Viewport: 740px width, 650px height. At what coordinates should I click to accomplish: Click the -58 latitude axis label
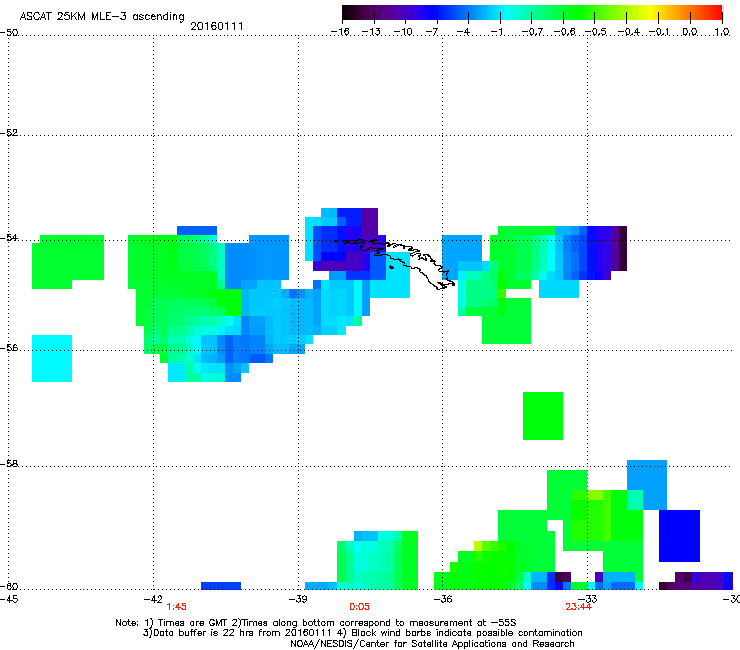point(9,464)
